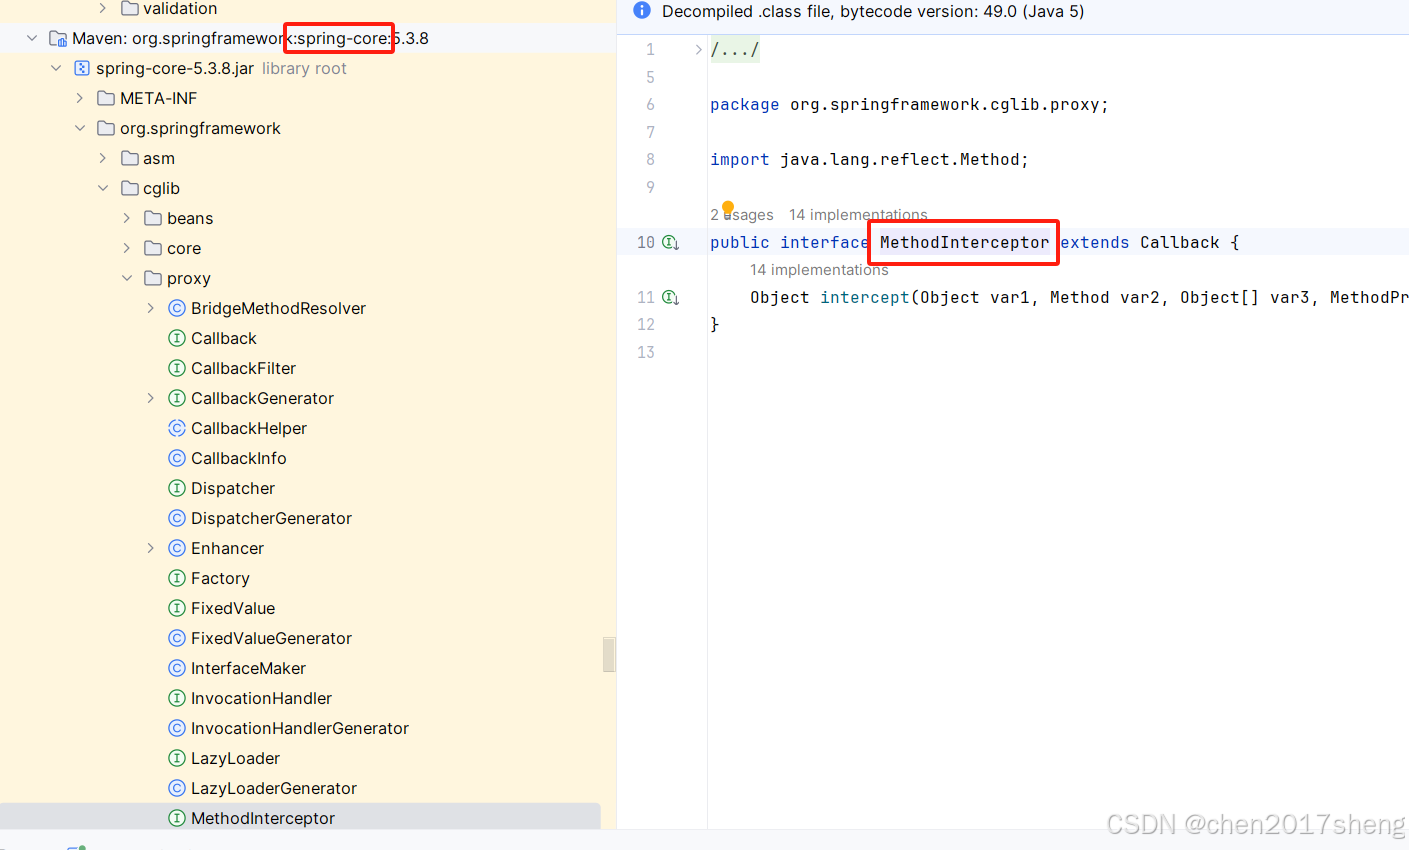Open the 2 usages hint

[x=742, y=215]
